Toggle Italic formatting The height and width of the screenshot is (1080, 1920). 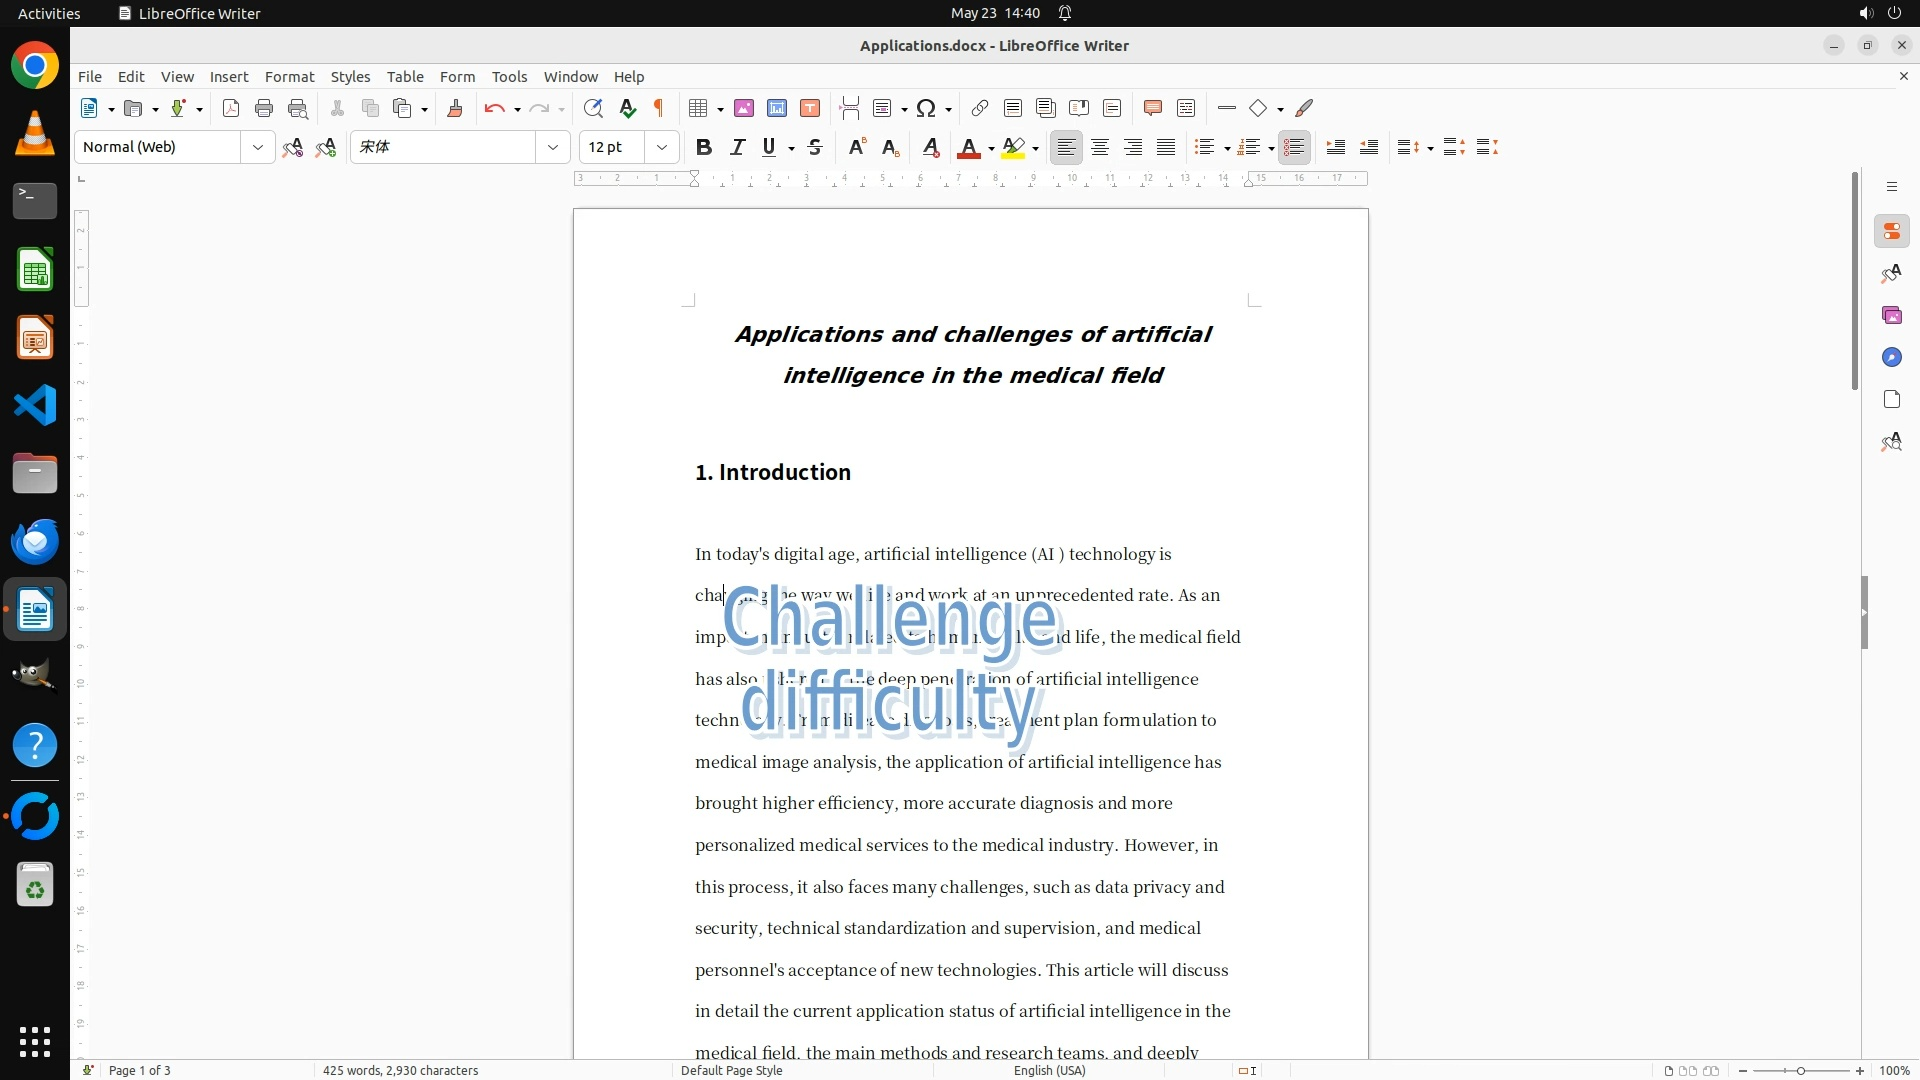tap(737, 148)
